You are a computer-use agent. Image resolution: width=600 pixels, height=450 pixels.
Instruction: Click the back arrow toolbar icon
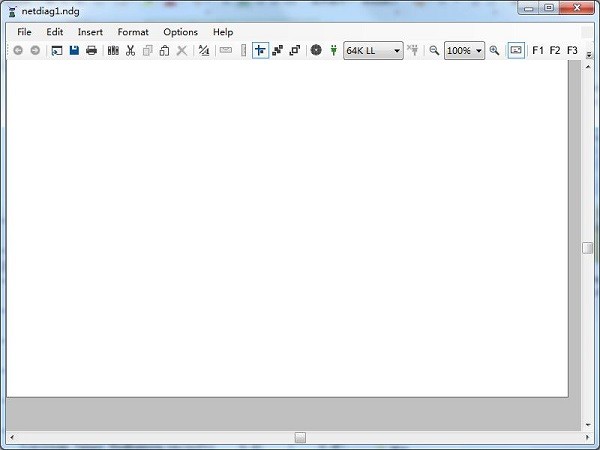18,50
